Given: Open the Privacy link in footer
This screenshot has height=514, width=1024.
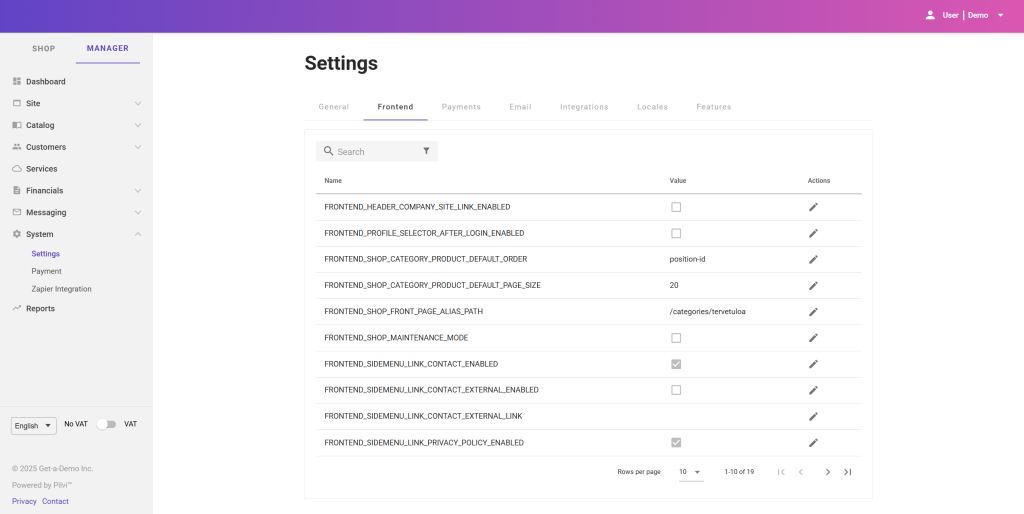Looking at the screenshot, I should point(24,501).
